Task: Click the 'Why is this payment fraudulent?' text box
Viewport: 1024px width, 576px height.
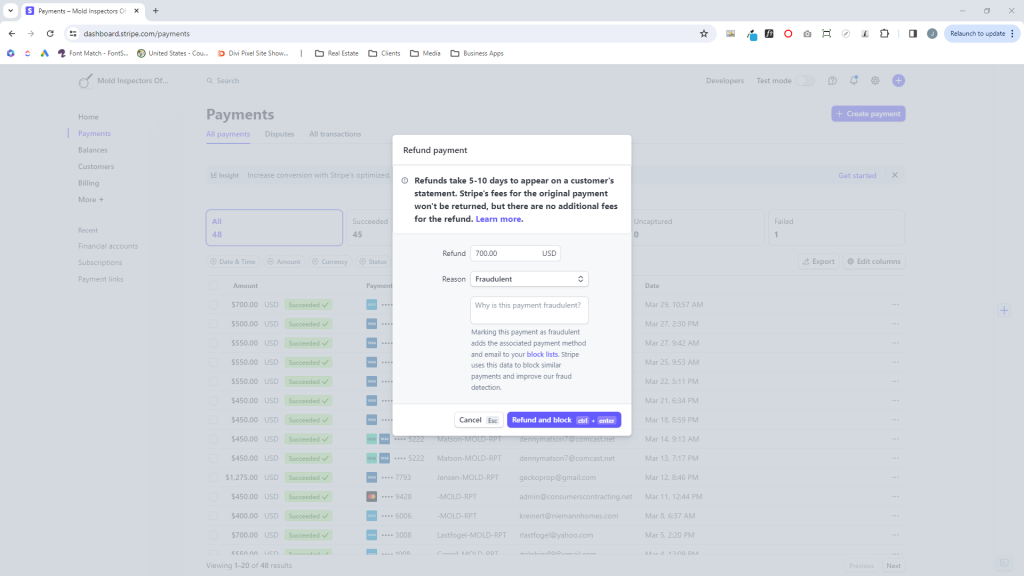Action: pyautogui.click(x=529, y=310)
